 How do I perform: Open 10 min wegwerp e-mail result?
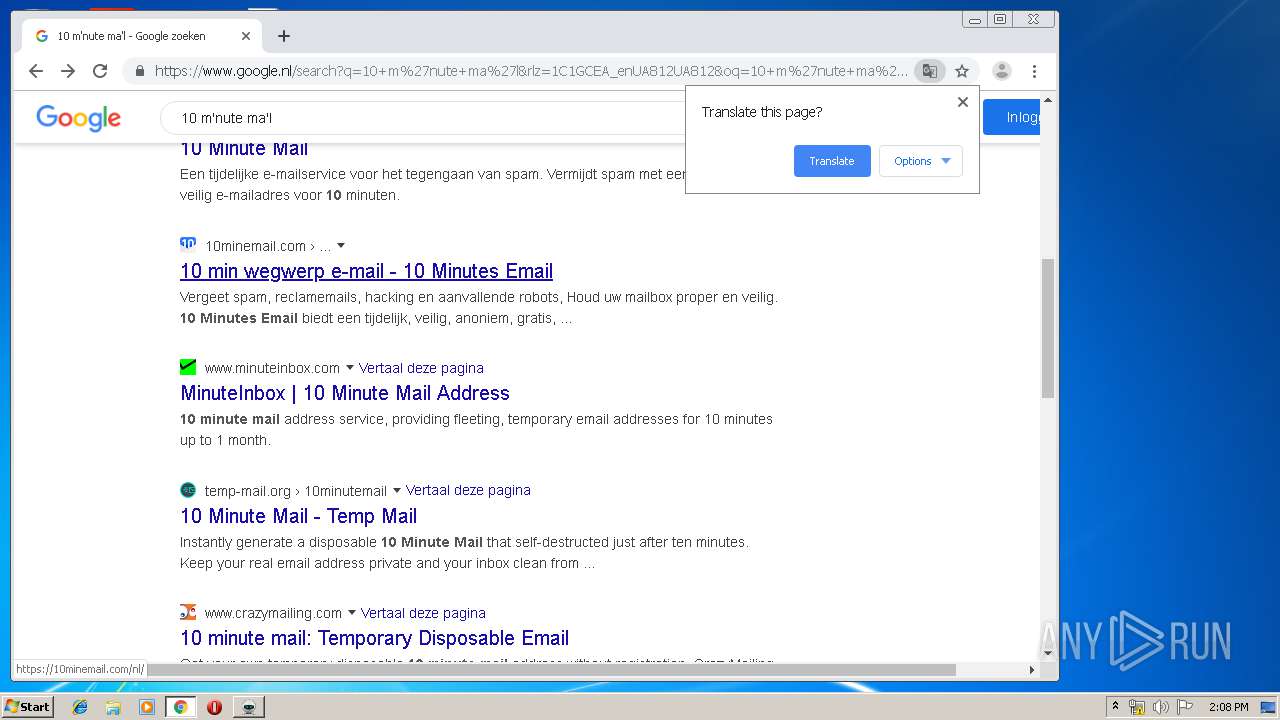[x=366, y=271]
